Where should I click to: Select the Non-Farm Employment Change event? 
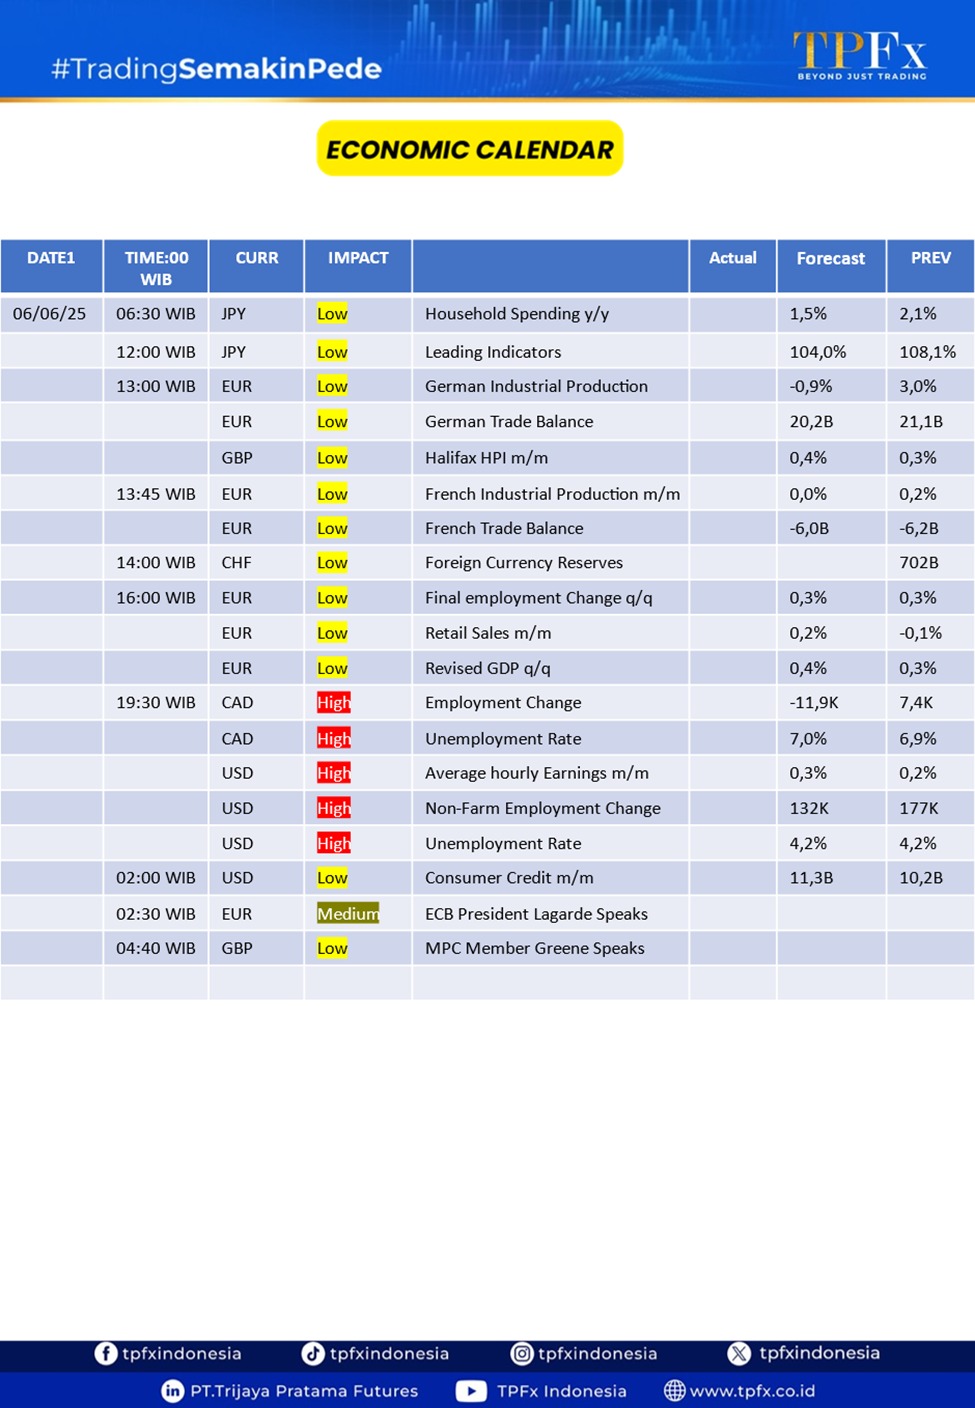(542, 808)
